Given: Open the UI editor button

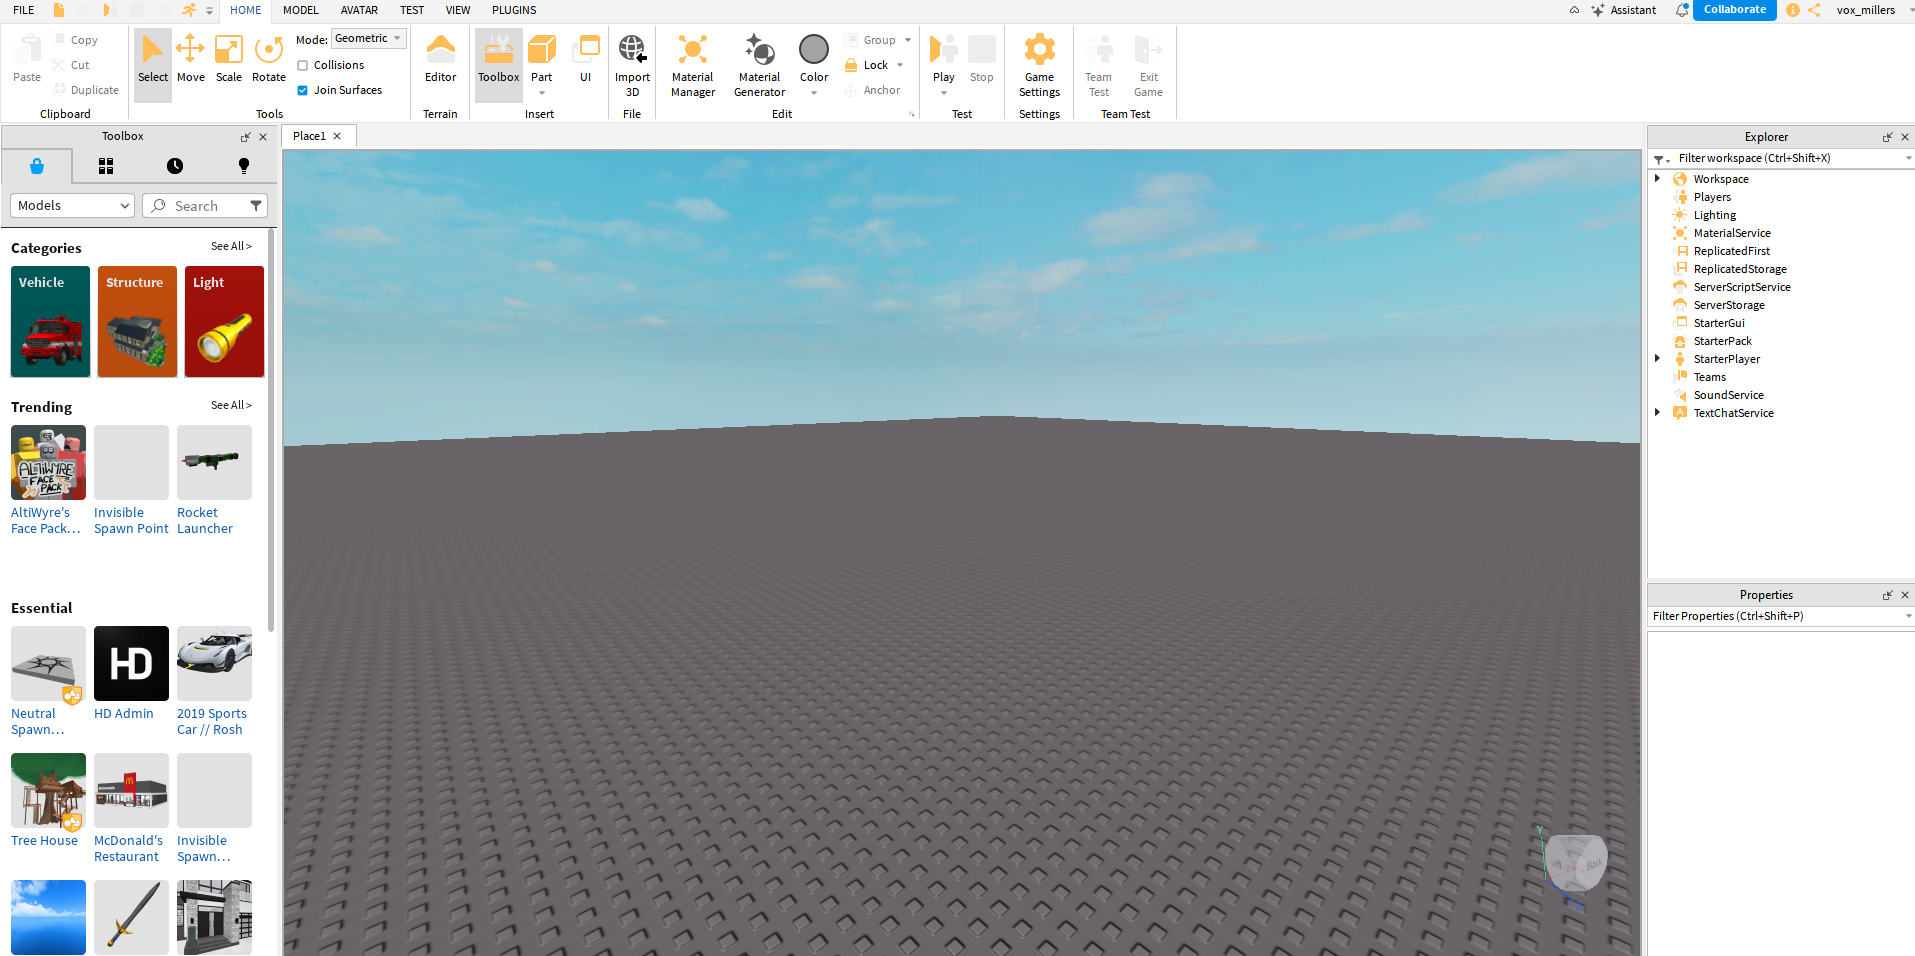Looking at the screenshot, I should click(585, 60).
